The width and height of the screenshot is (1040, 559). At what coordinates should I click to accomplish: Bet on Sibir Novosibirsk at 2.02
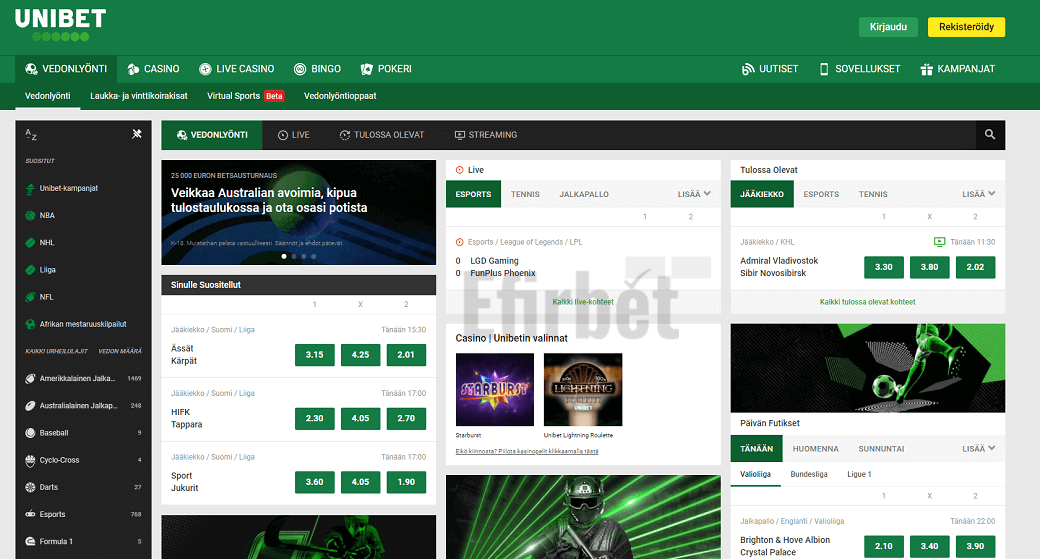coord(975,267)
